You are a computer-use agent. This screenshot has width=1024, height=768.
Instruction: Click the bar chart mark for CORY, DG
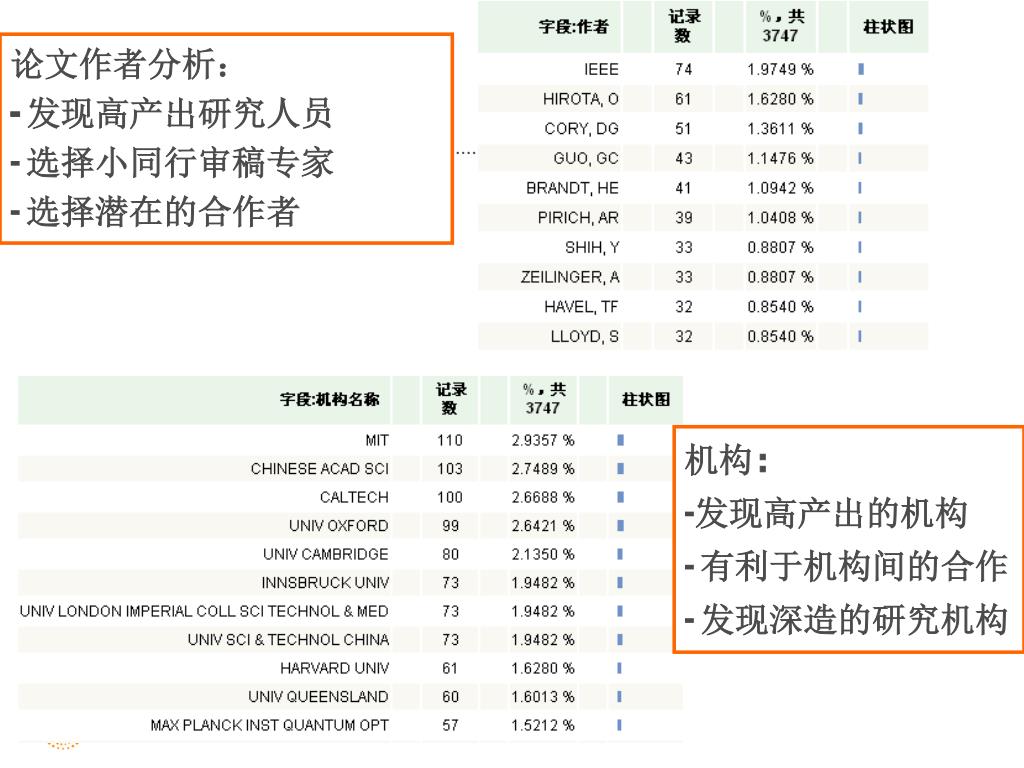tap(860, 129)
